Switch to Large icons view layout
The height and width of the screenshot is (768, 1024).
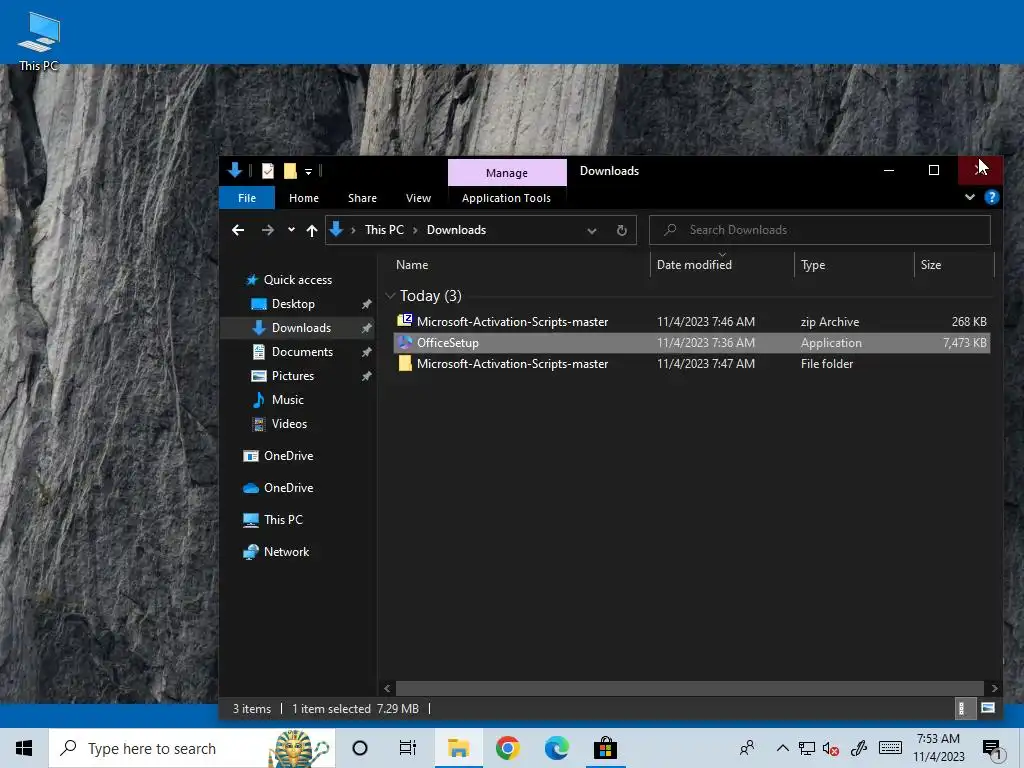tap(987, 709)
